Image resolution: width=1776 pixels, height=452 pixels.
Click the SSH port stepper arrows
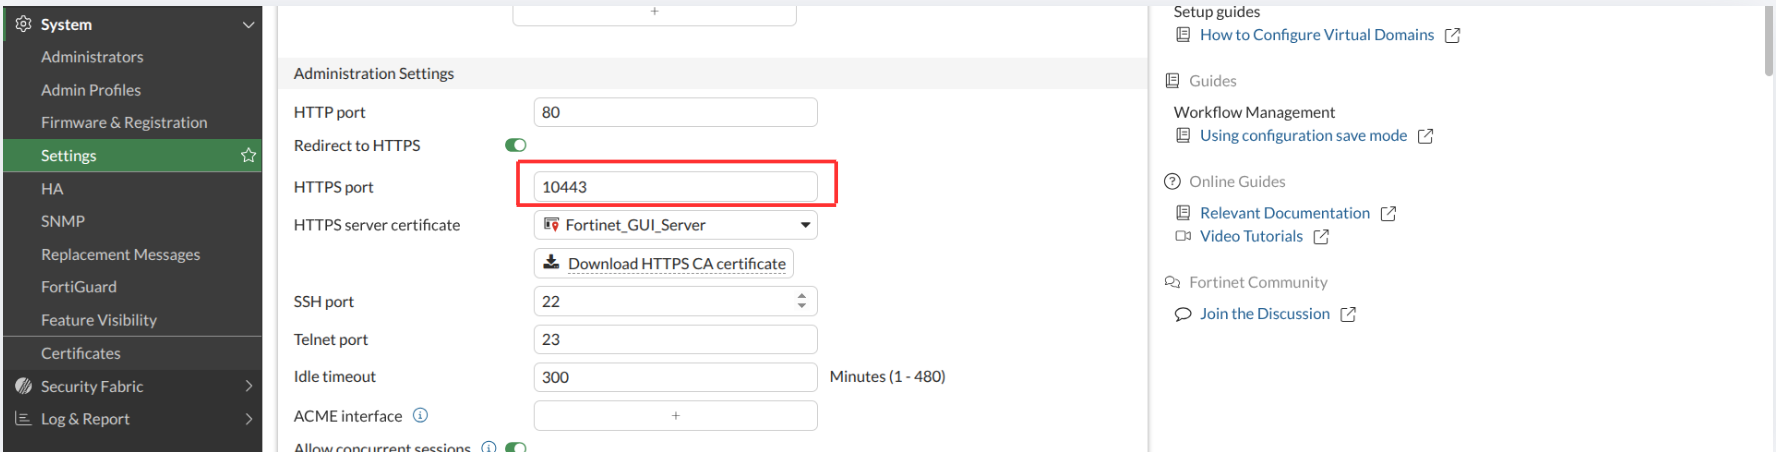pyautogui.click(x=801, y=301)
